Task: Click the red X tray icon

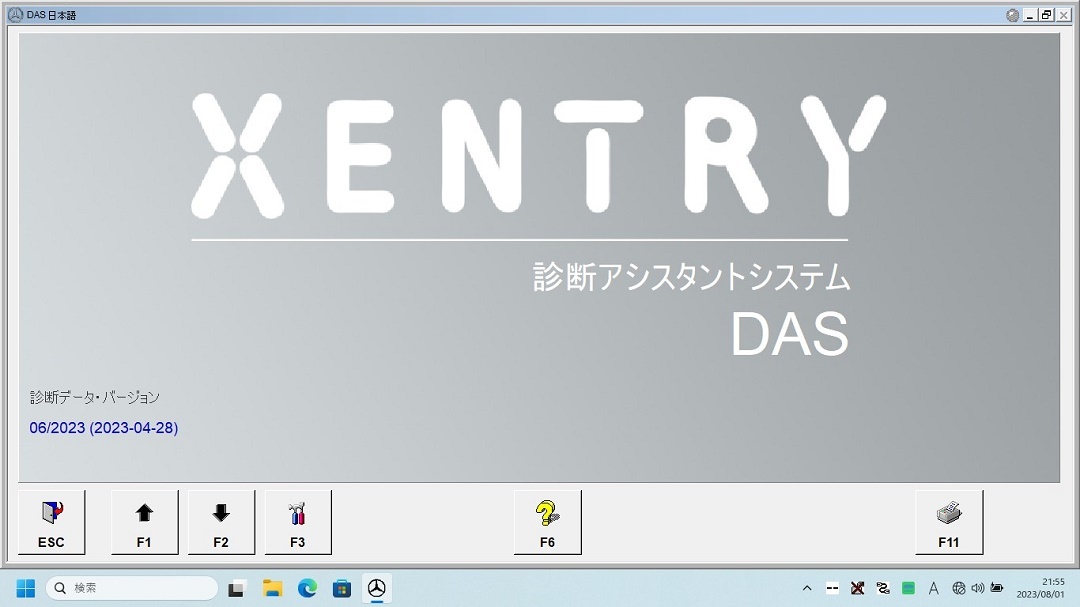Action: pyautogui.click(x=858, y=588)
